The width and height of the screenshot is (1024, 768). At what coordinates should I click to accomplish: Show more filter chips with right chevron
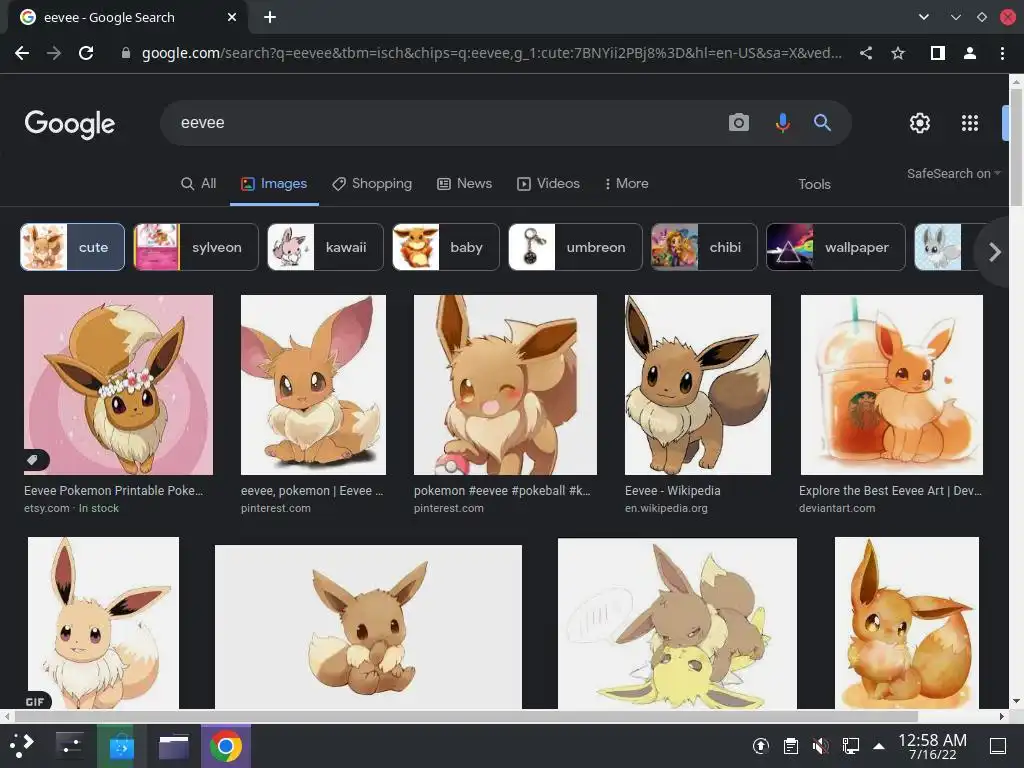995,251
